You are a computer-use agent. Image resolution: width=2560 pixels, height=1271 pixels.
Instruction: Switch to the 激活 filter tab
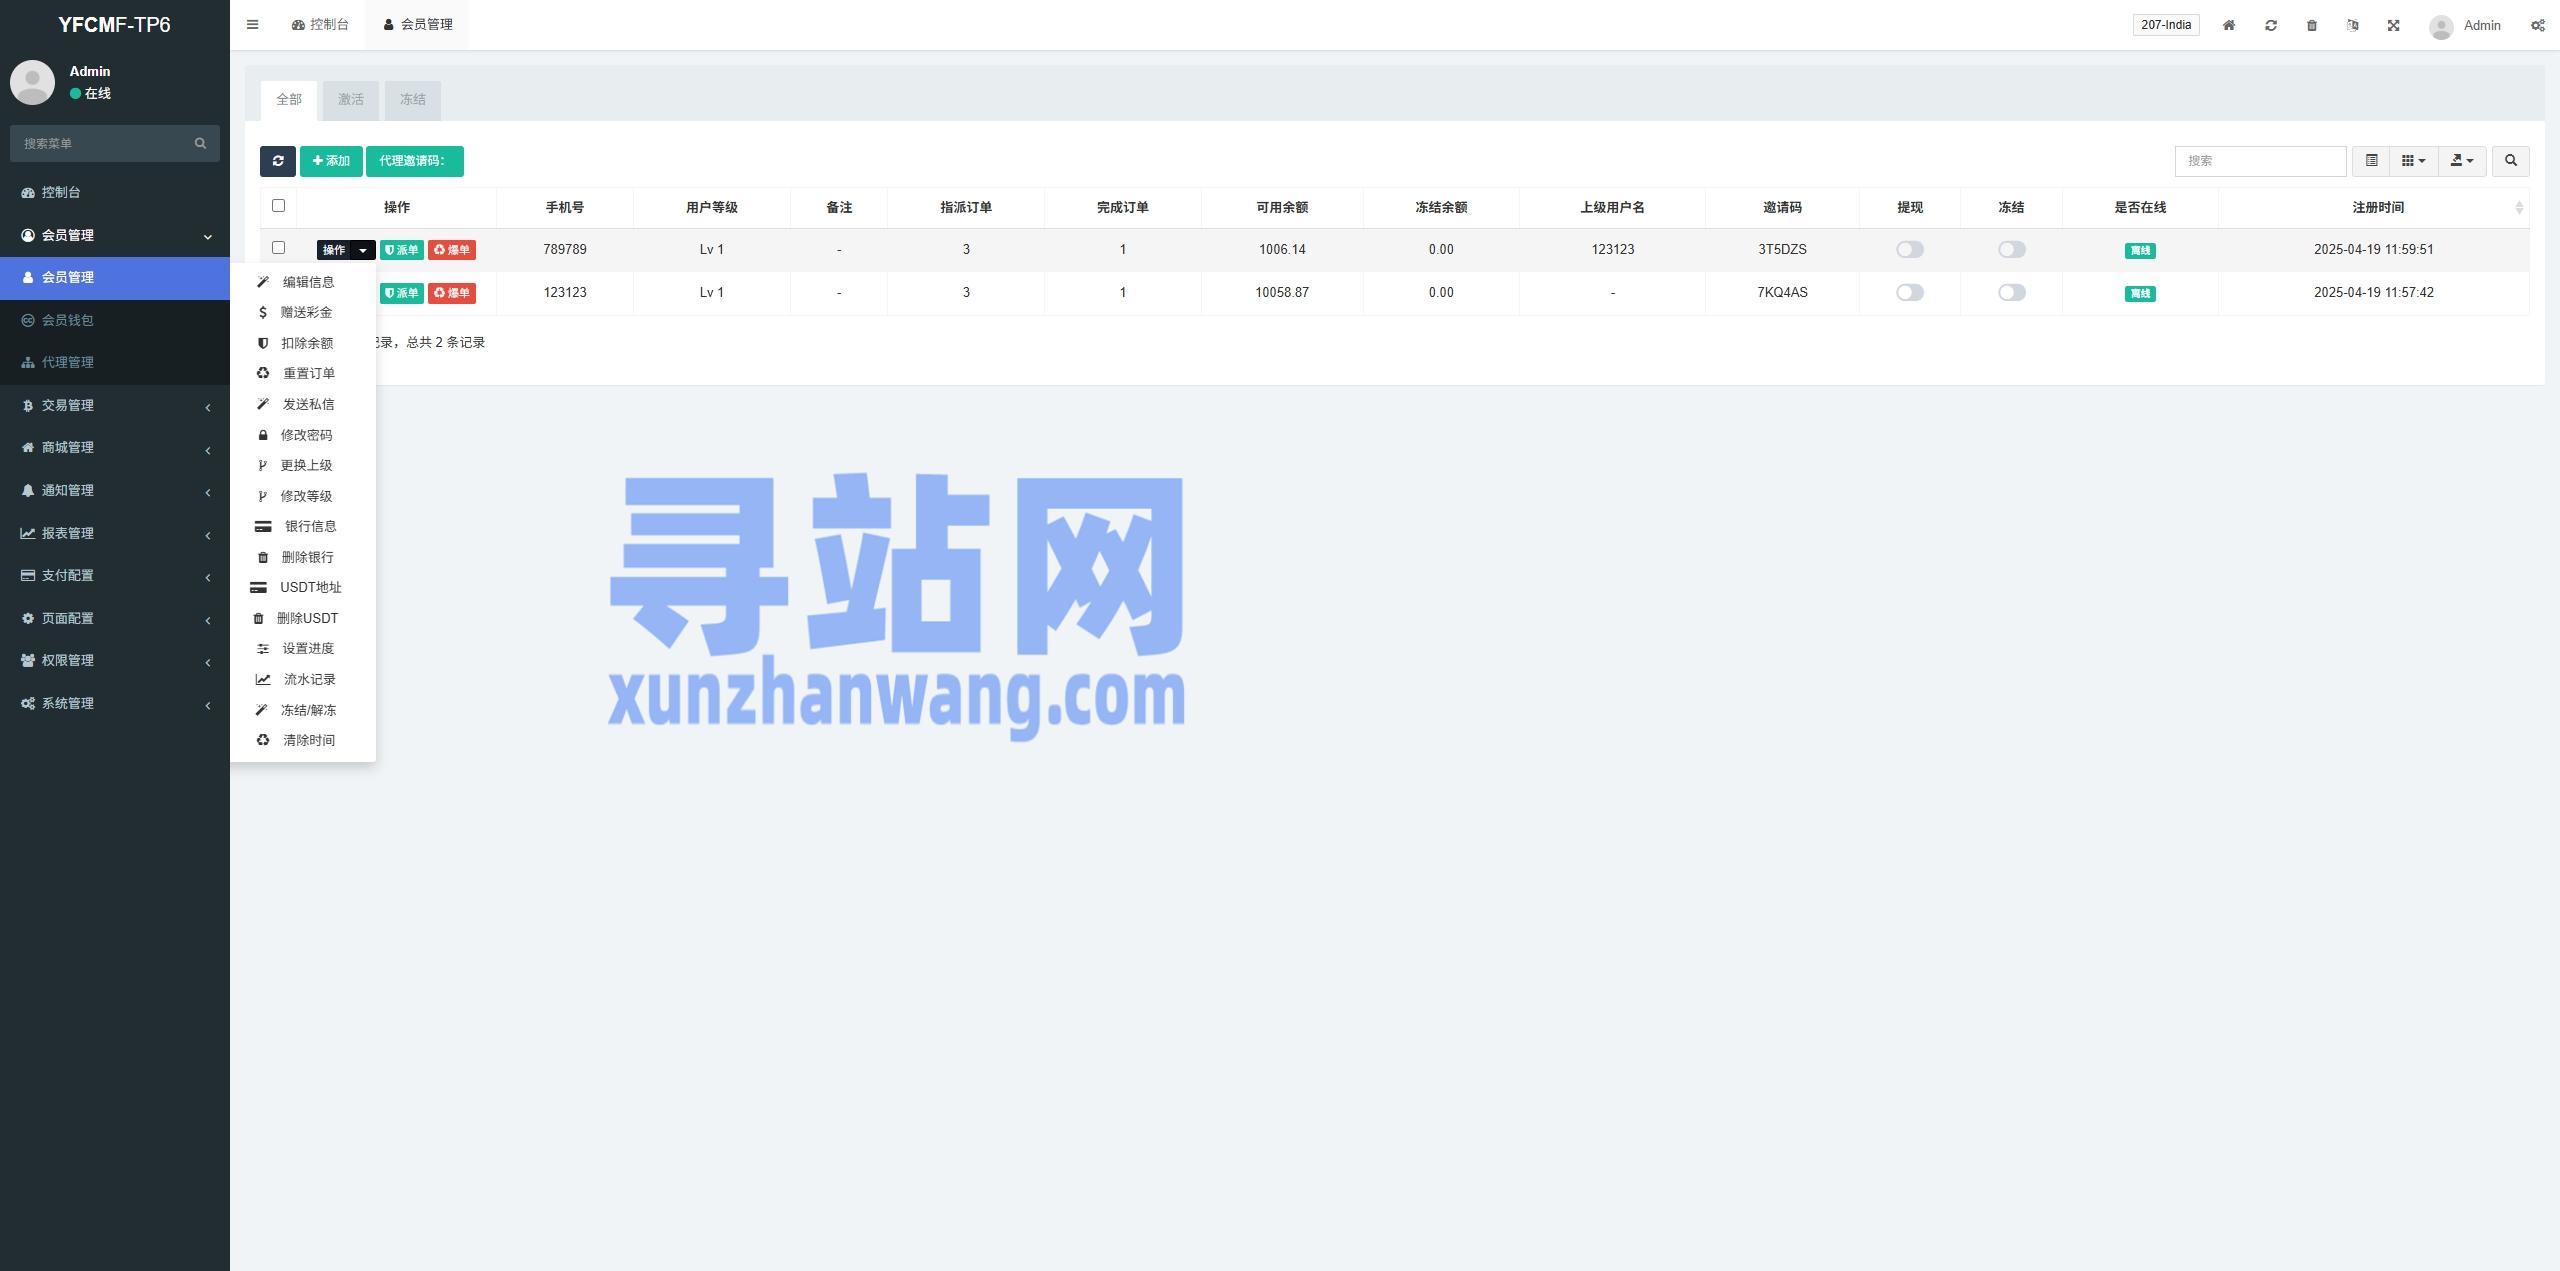(351, 100)
